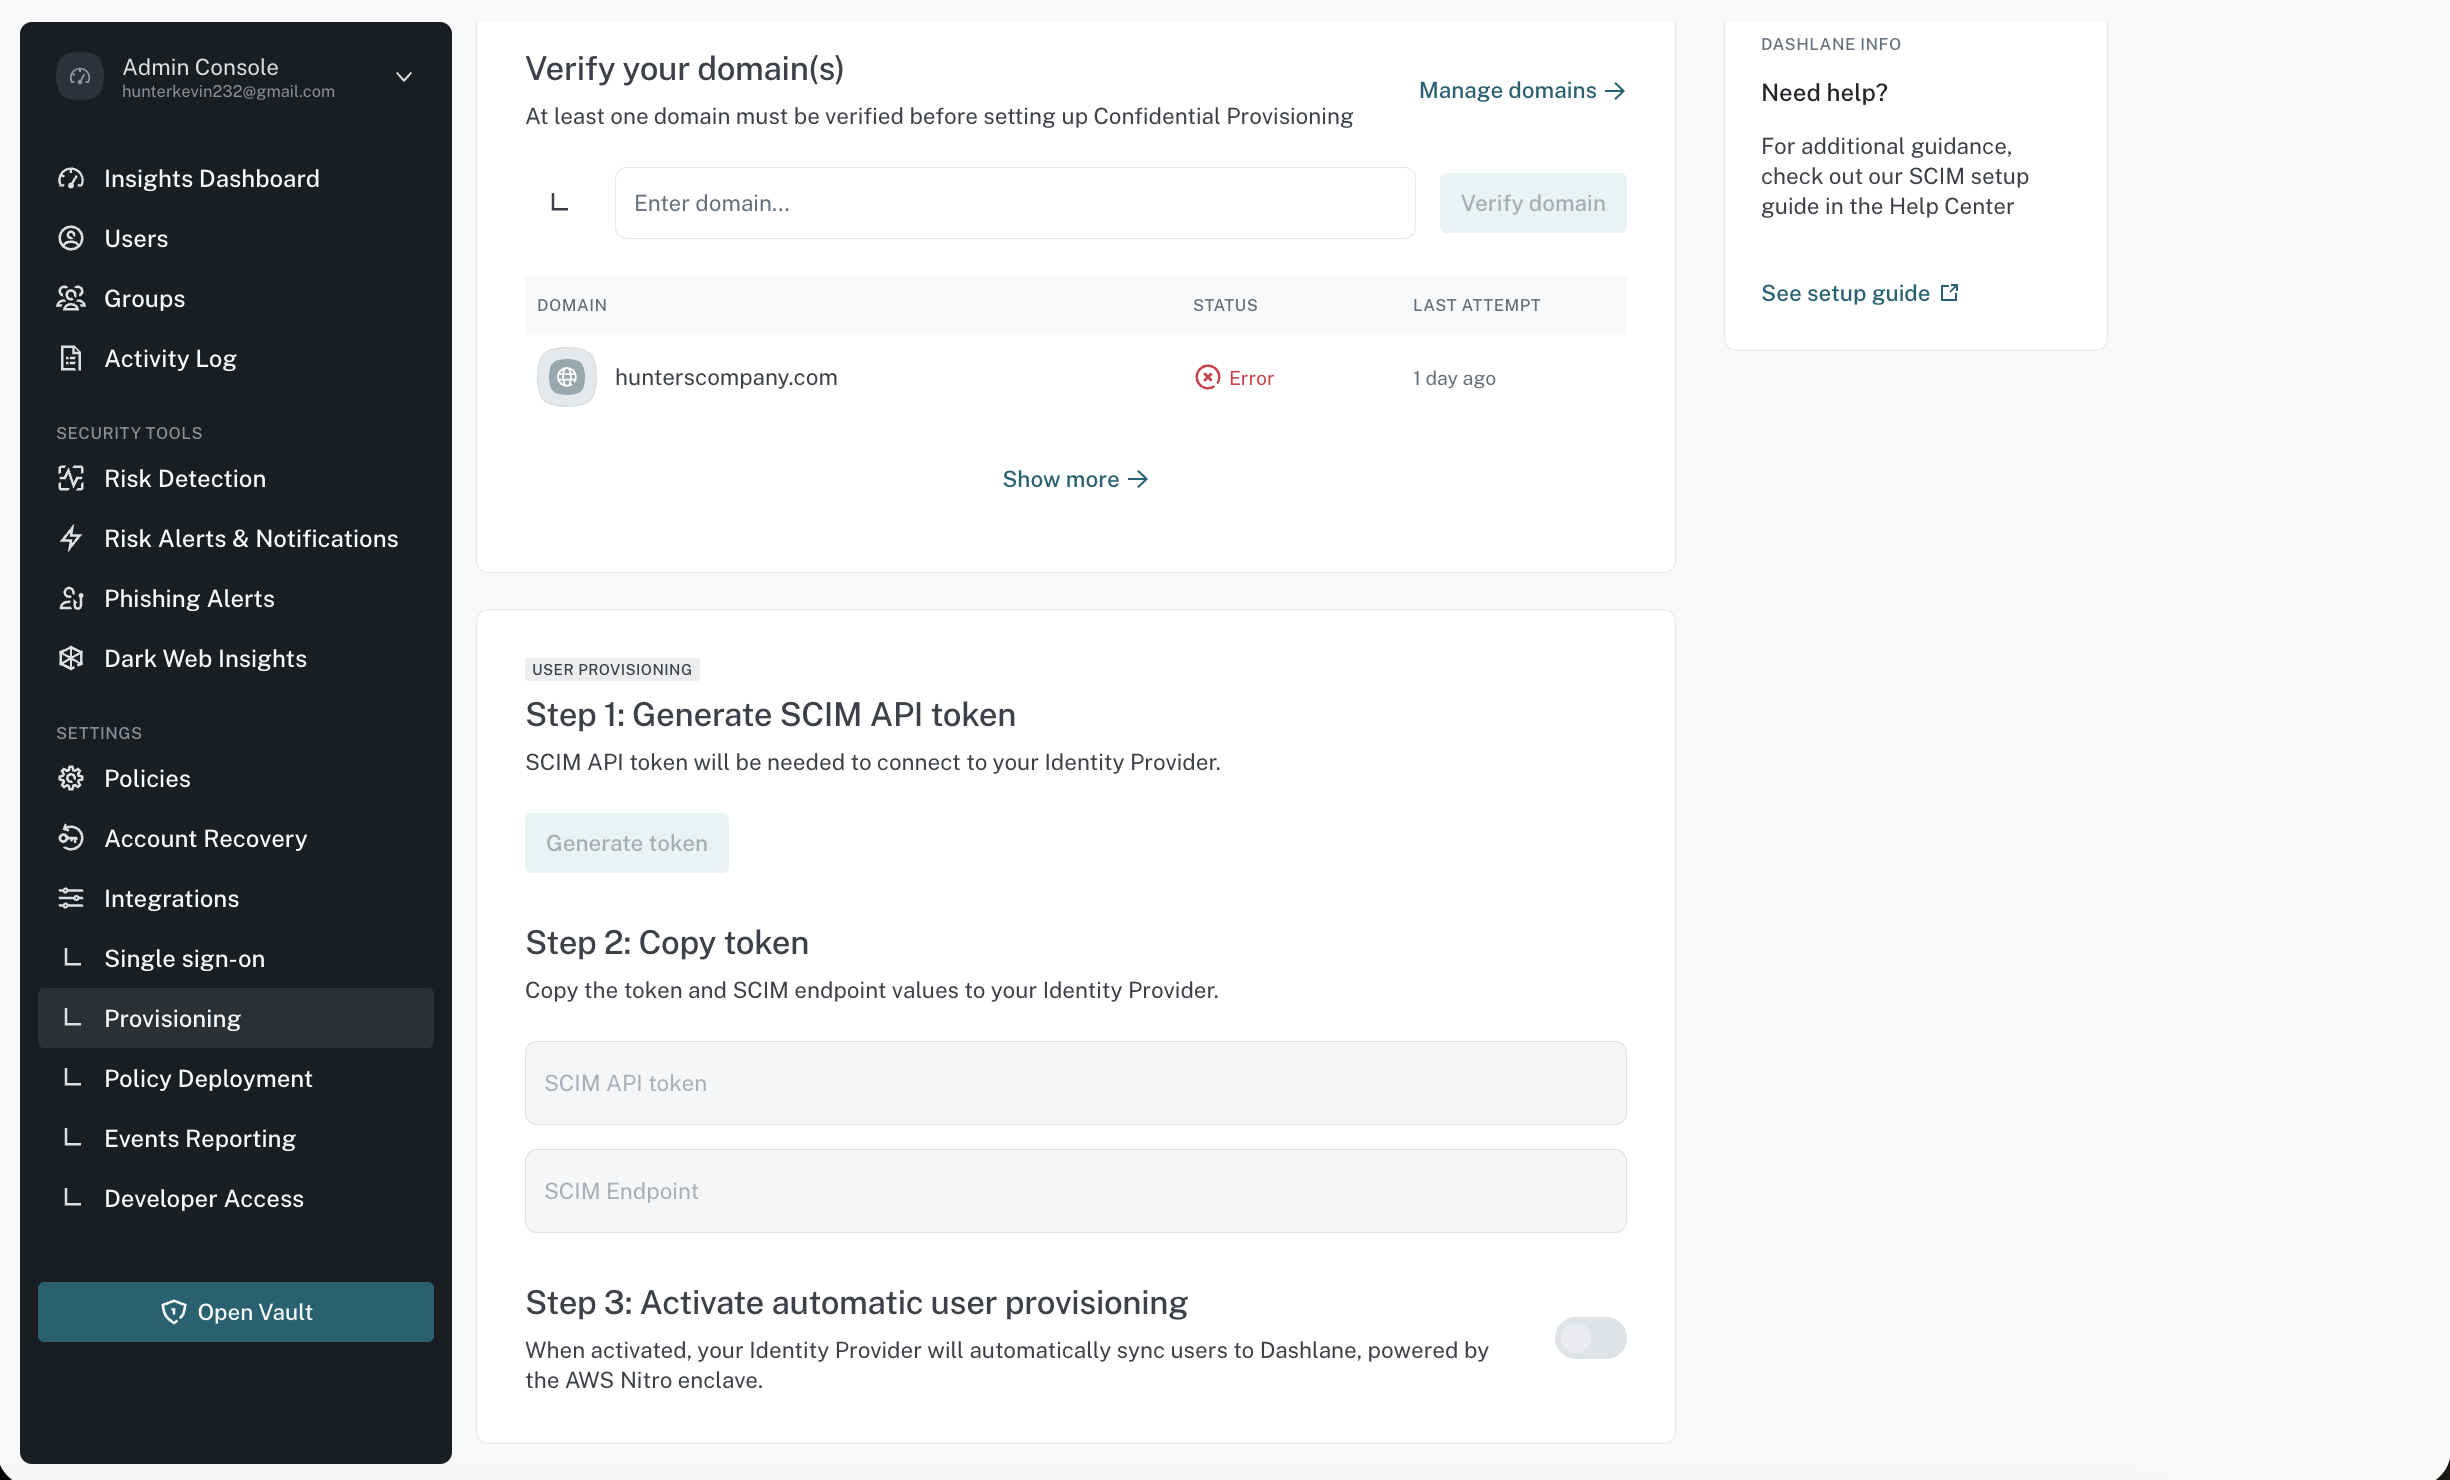This screenshot has width=2450, height=1480.
Task: Click the Dark Web Insights icon
Action: pos(71,658)
